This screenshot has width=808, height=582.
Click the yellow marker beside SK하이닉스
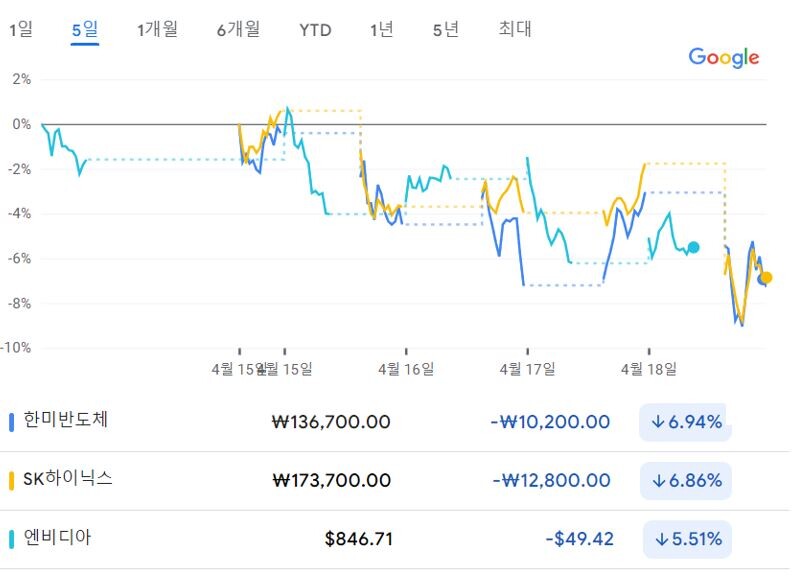tap(11, 480)
